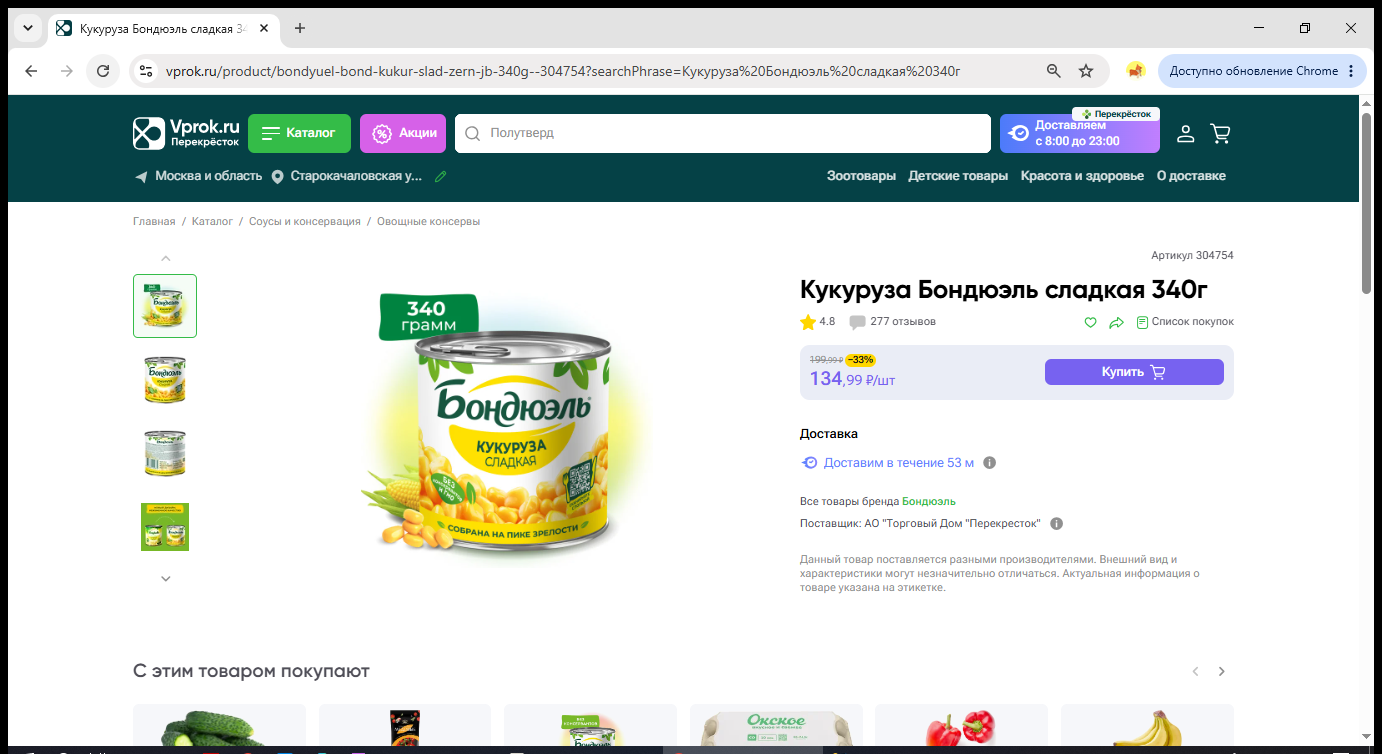This screenshot has width=1382, height=754.
Task: Open the user profile icon in header
Action: (1185, 133)
